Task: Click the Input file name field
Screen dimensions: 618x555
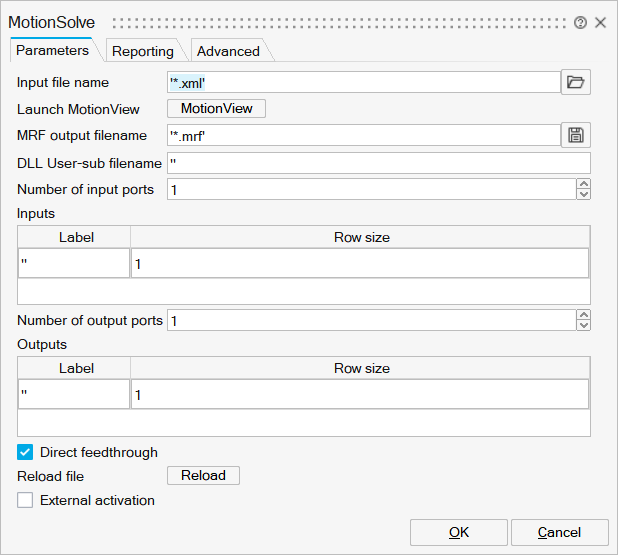Action: tap(363, 83)
